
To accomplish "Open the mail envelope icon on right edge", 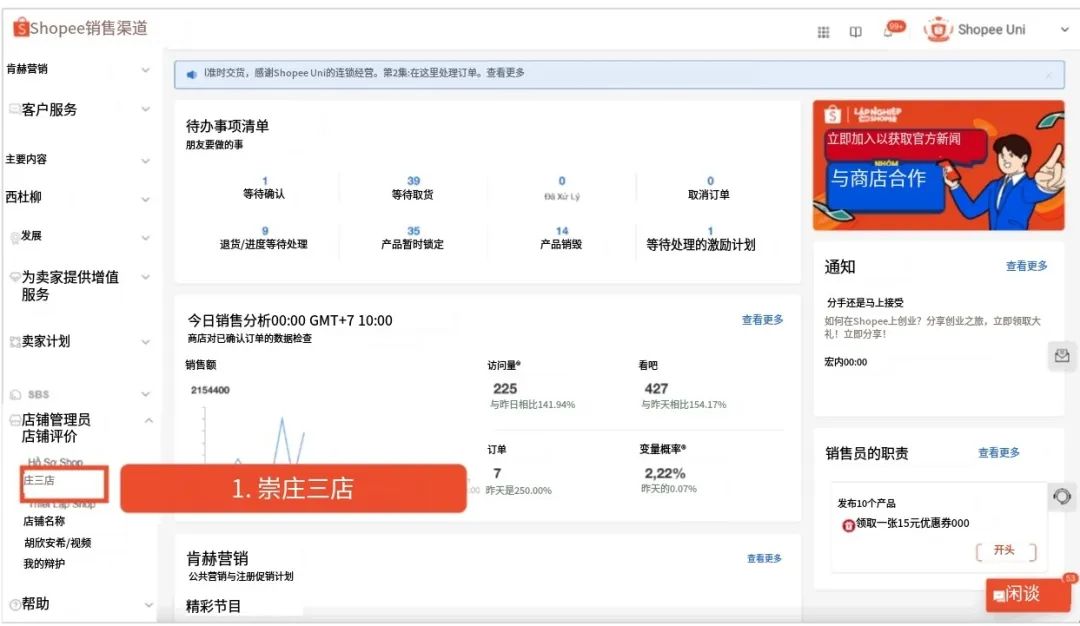I will [1062, 355].
